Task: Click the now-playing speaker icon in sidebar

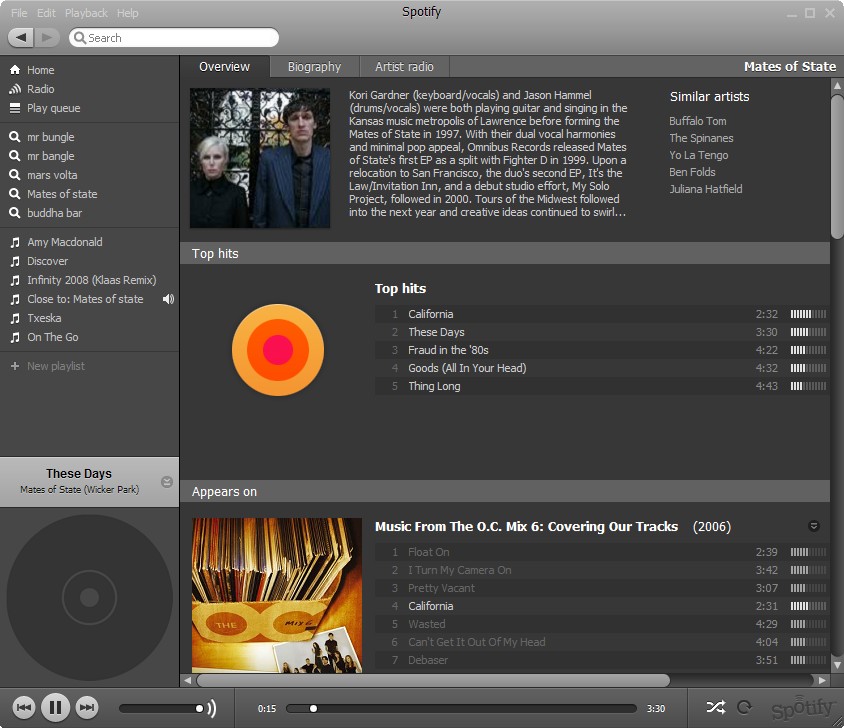Action: tap(168, 299)
